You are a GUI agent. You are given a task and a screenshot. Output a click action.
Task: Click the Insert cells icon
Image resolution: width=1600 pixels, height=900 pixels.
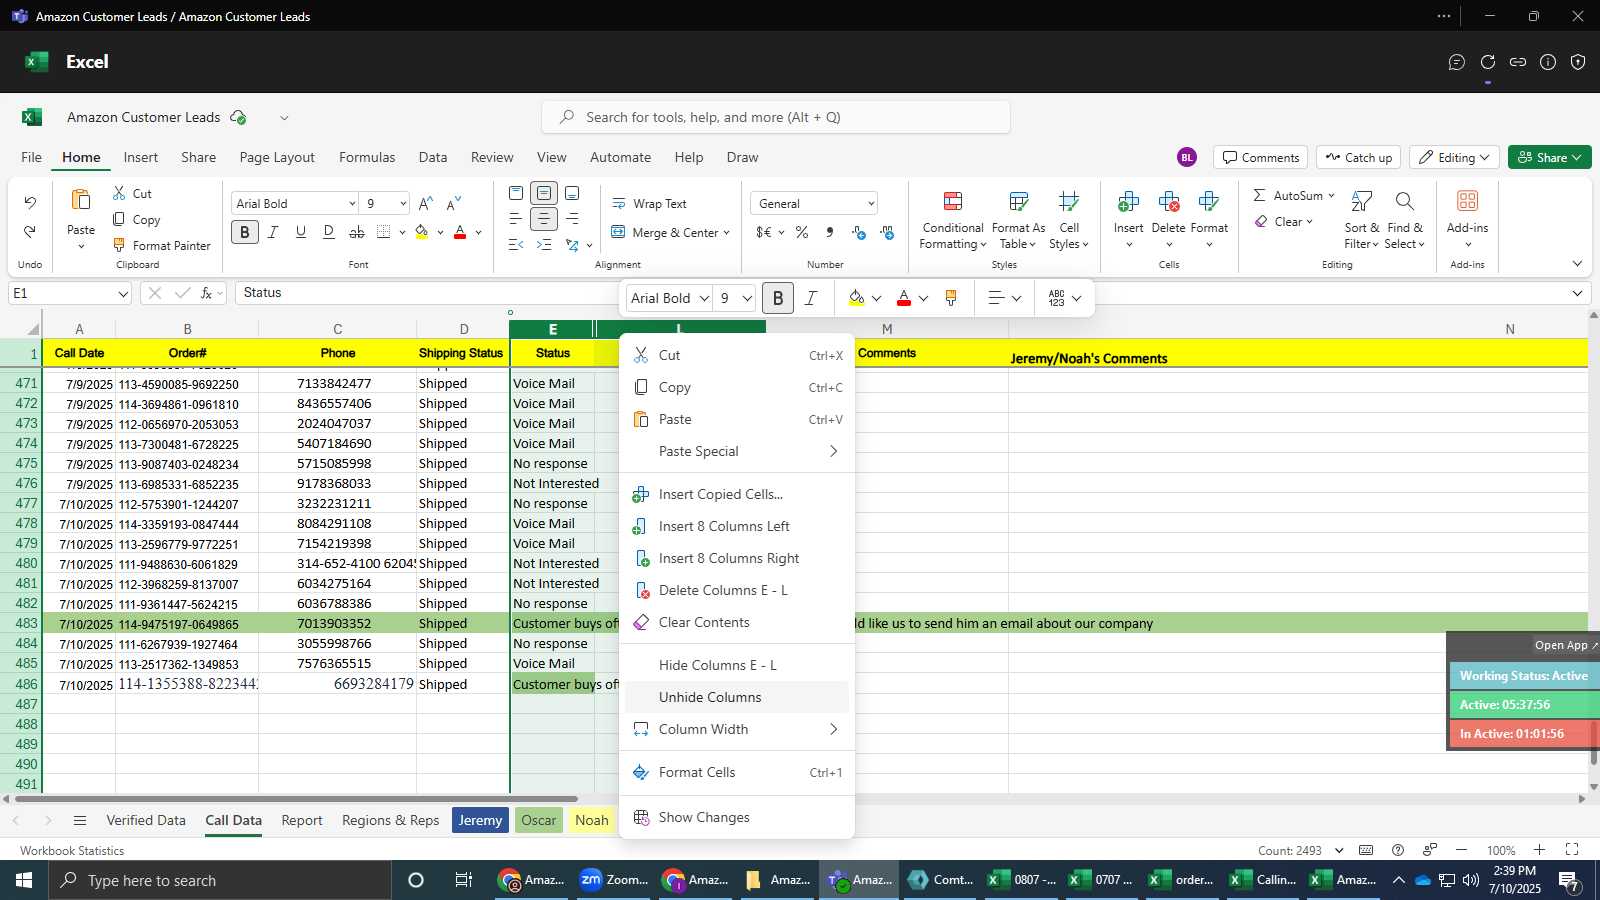point(1128,202)
